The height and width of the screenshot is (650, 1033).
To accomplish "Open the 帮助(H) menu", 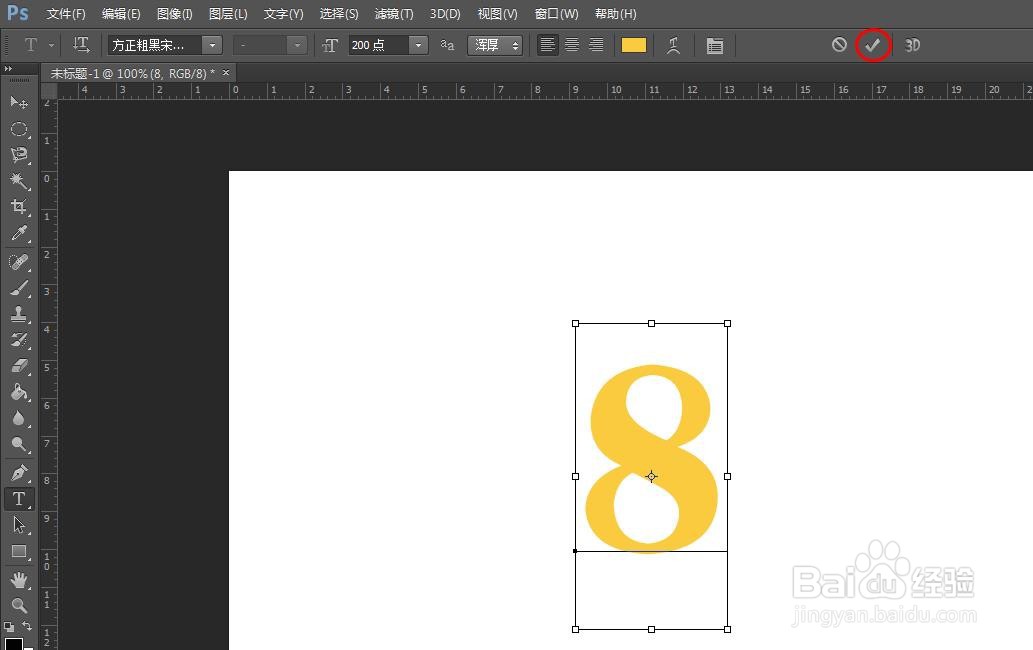I will [615, 13].
